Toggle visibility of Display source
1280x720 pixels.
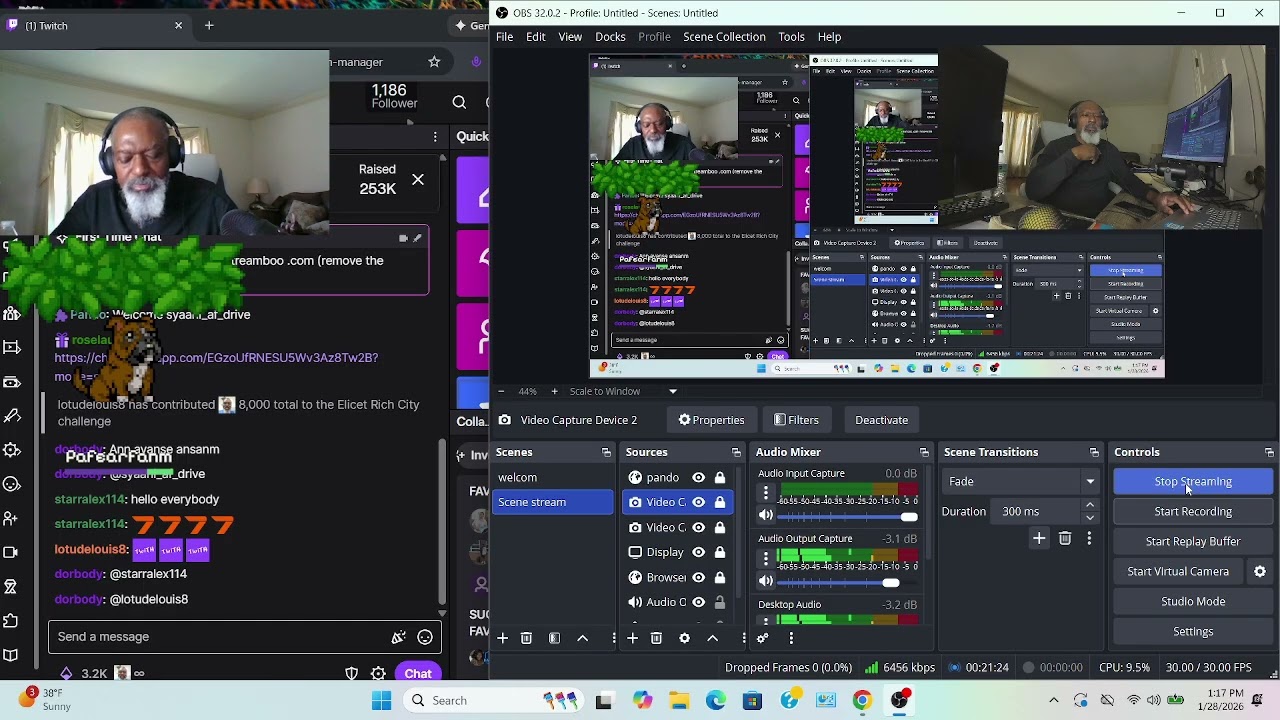pos(698,552)
